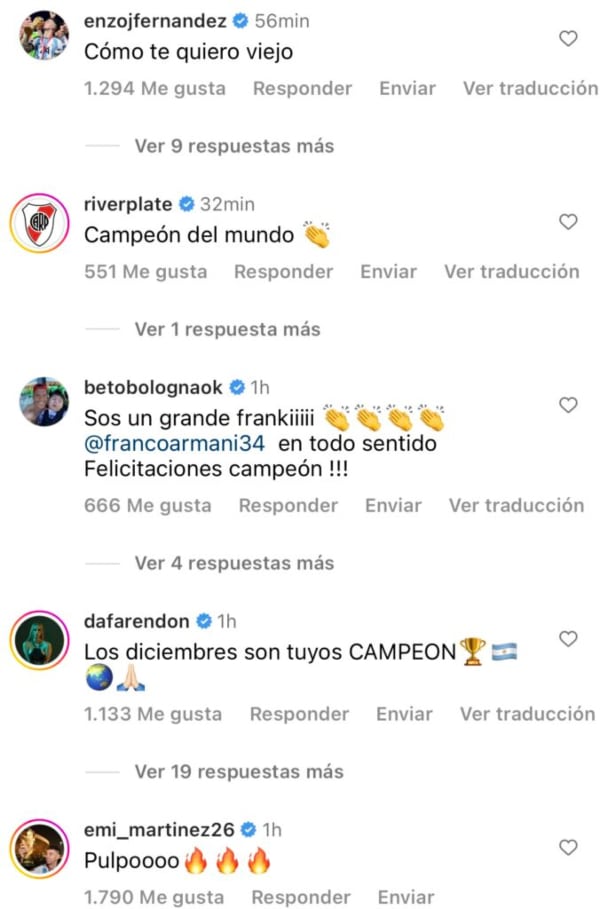Open riverplate's profile picture
Screen dimensions: 600x909
click(x=40, y=223)
